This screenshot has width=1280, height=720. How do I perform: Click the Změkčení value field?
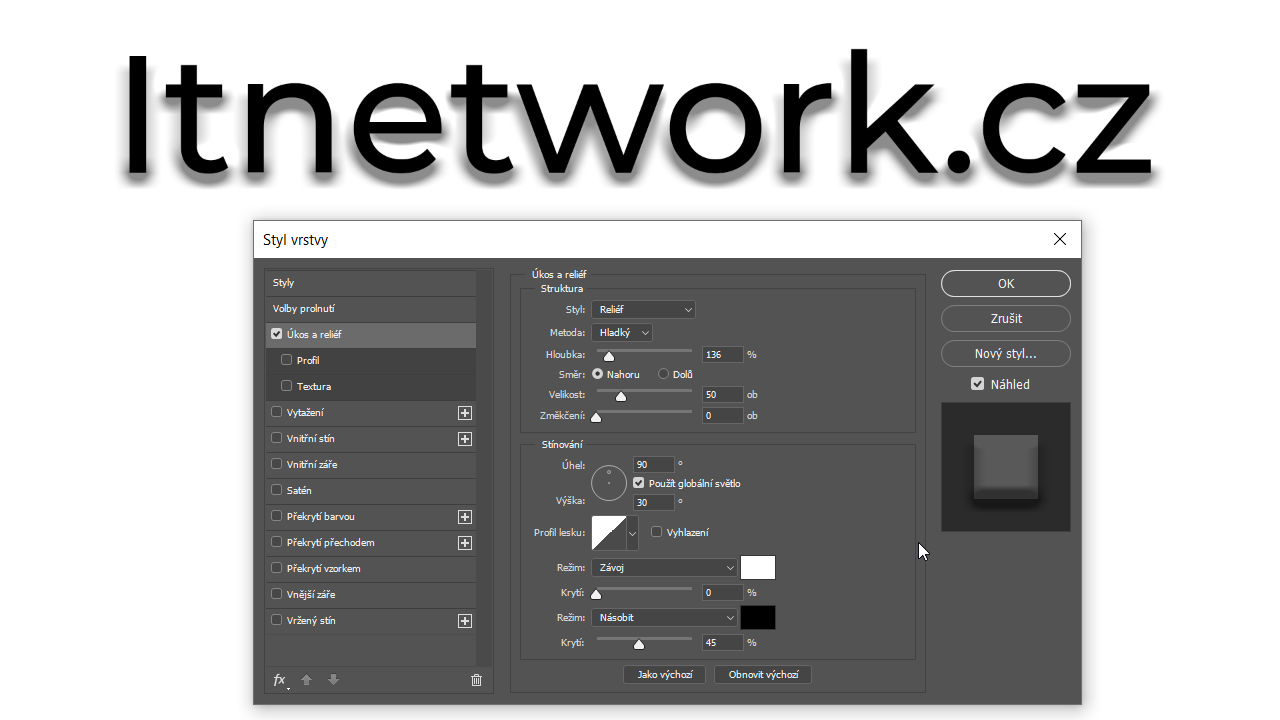(x=723, y=416)
